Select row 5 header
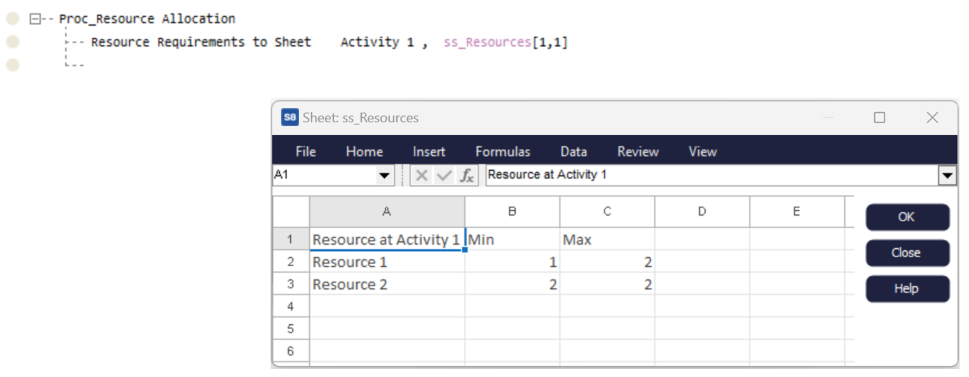Viewport: 969px width, 377px height. 291,329
